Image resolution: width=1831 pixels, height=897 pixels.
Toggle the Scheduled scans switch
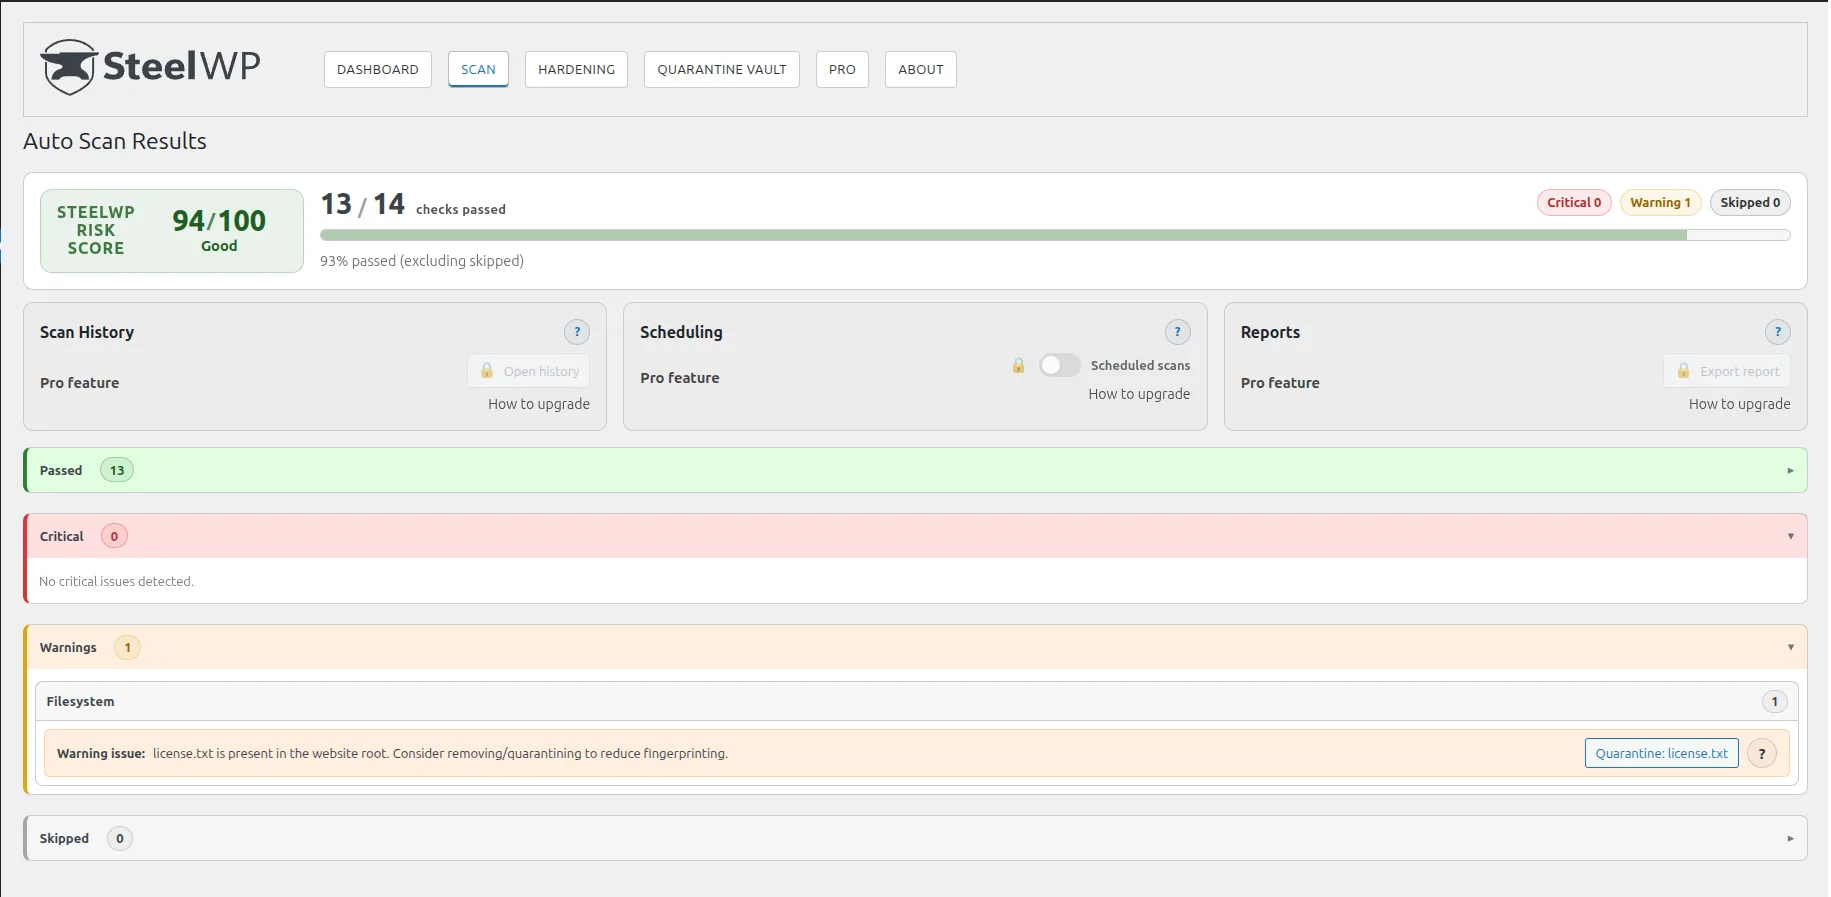point(1059,365)
